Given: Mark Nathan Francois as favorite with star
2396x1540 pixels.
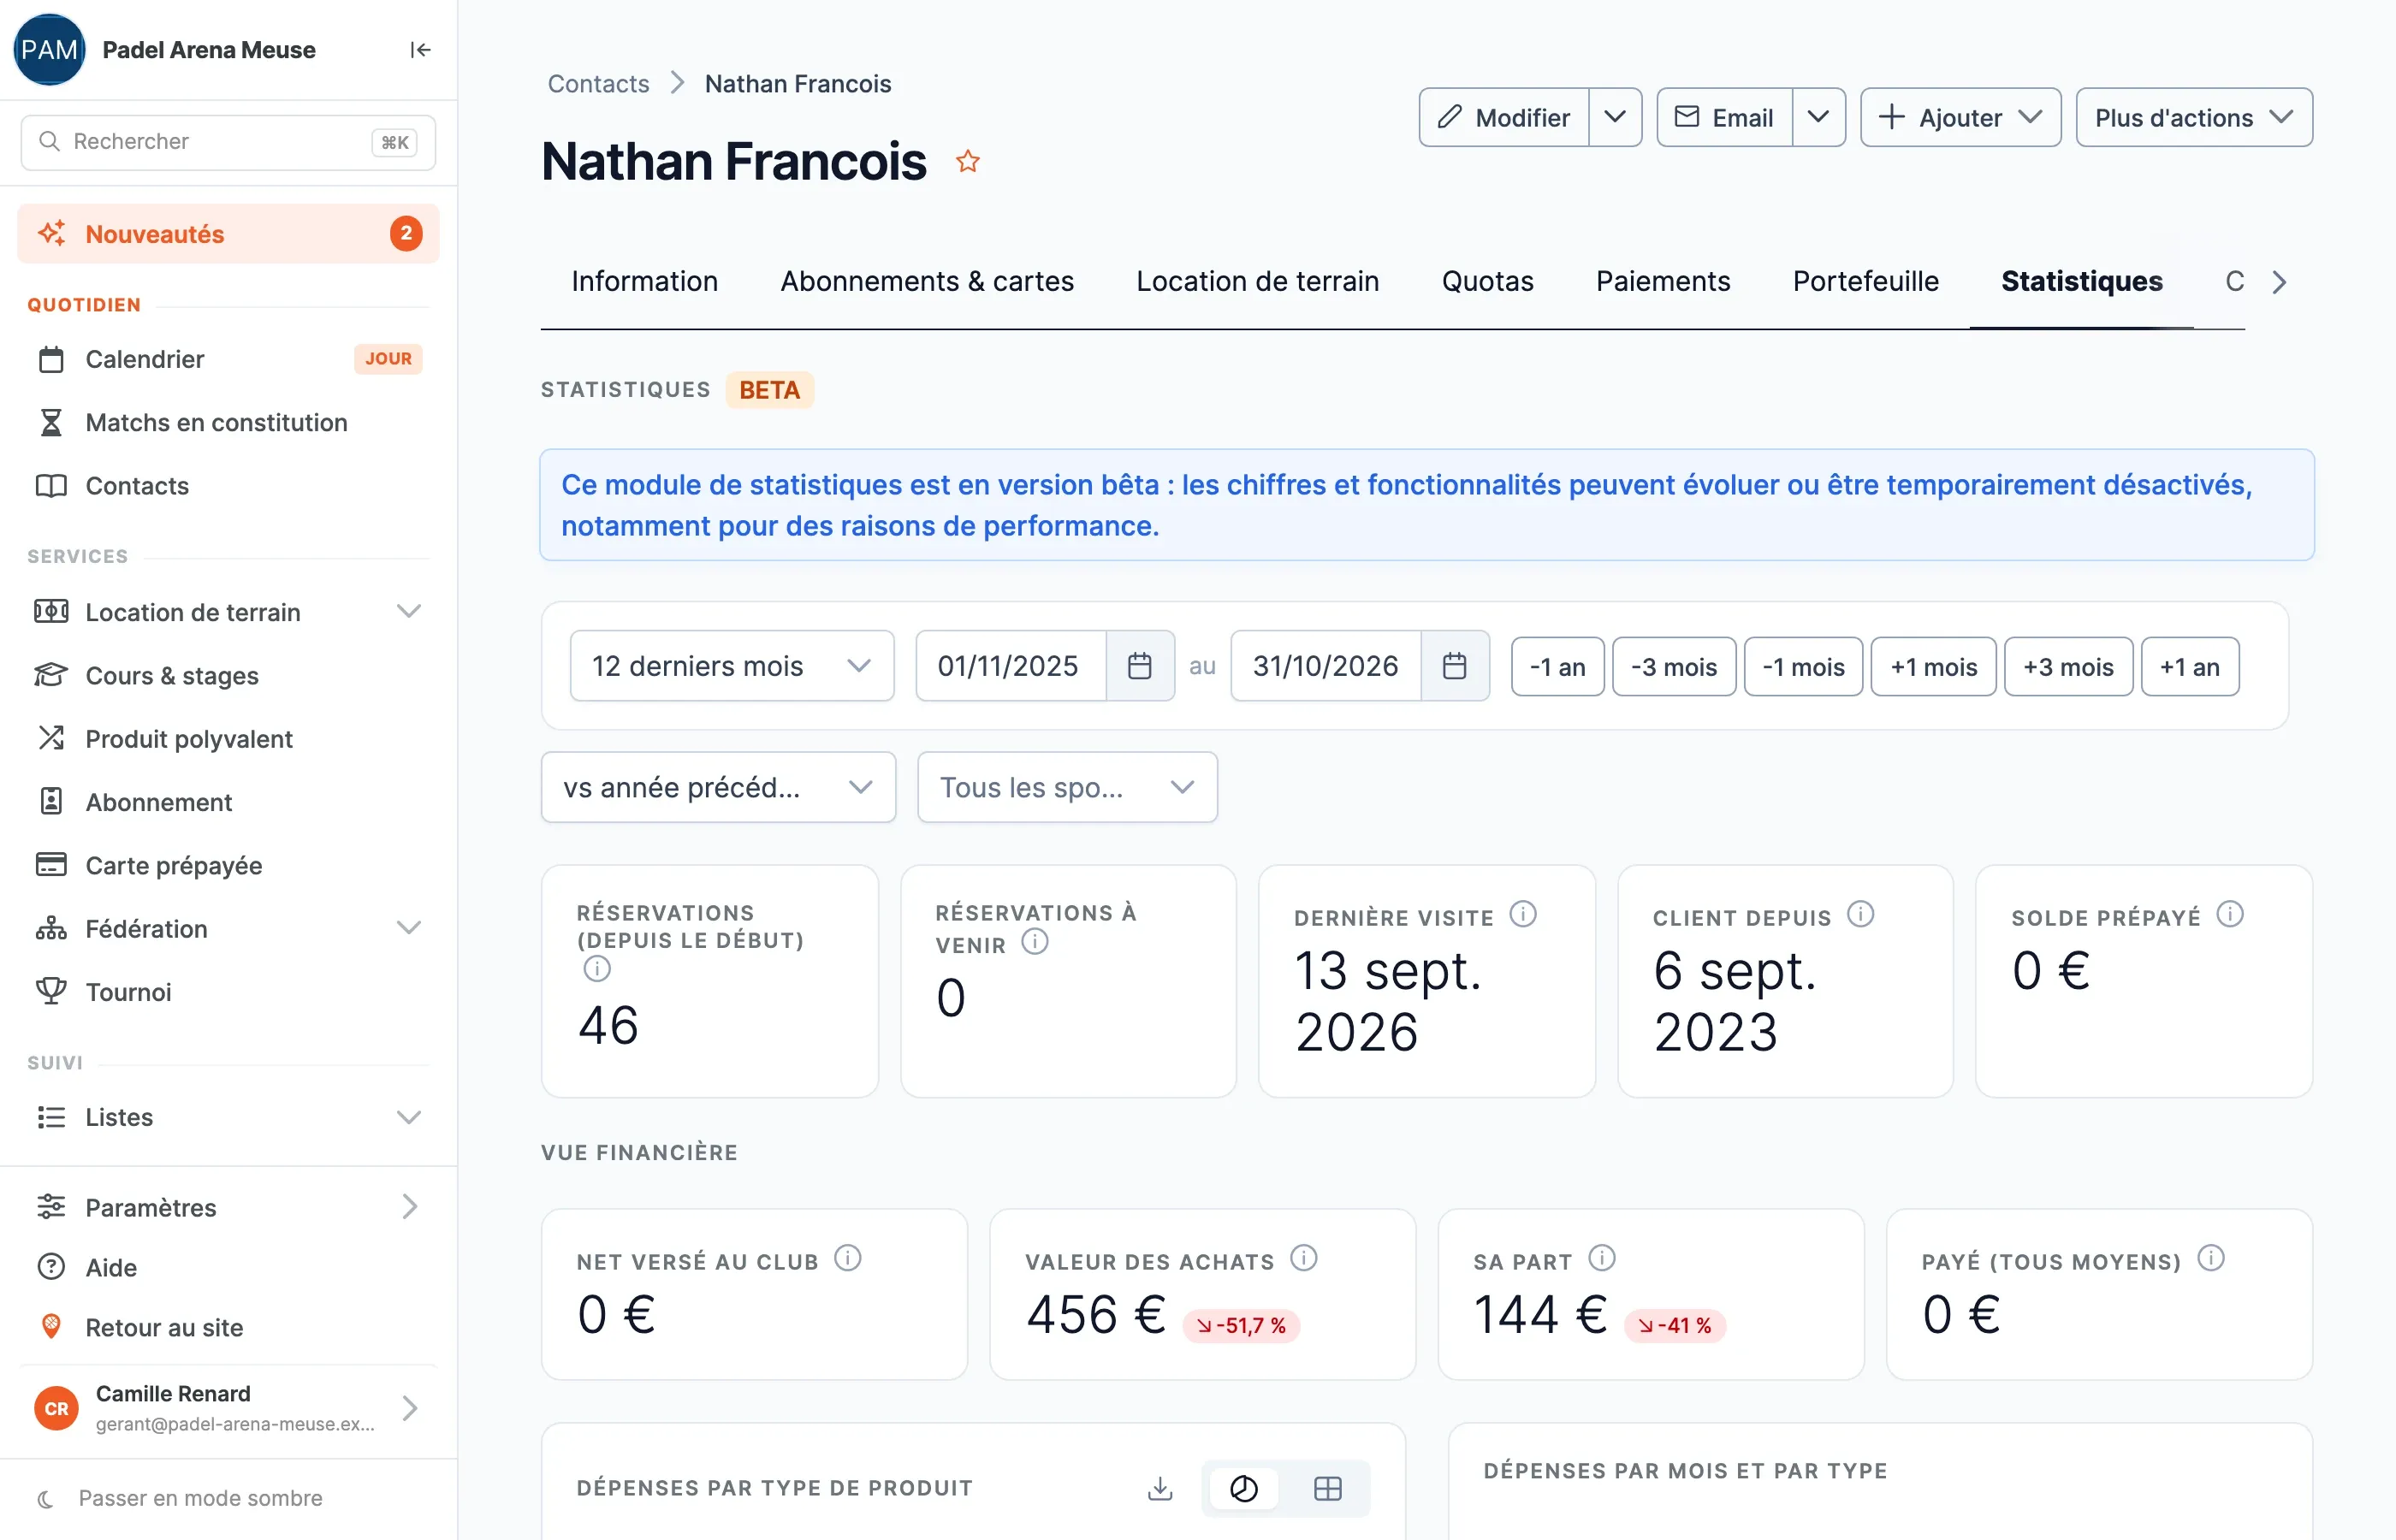Looking at the screenshot, I should click(x=967, y=161).
